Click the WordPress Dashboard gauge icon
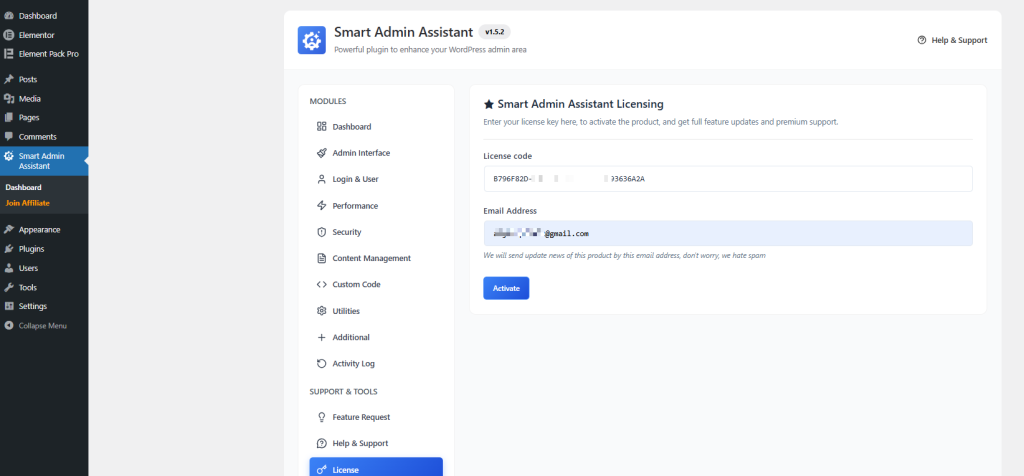 (8, 16)
